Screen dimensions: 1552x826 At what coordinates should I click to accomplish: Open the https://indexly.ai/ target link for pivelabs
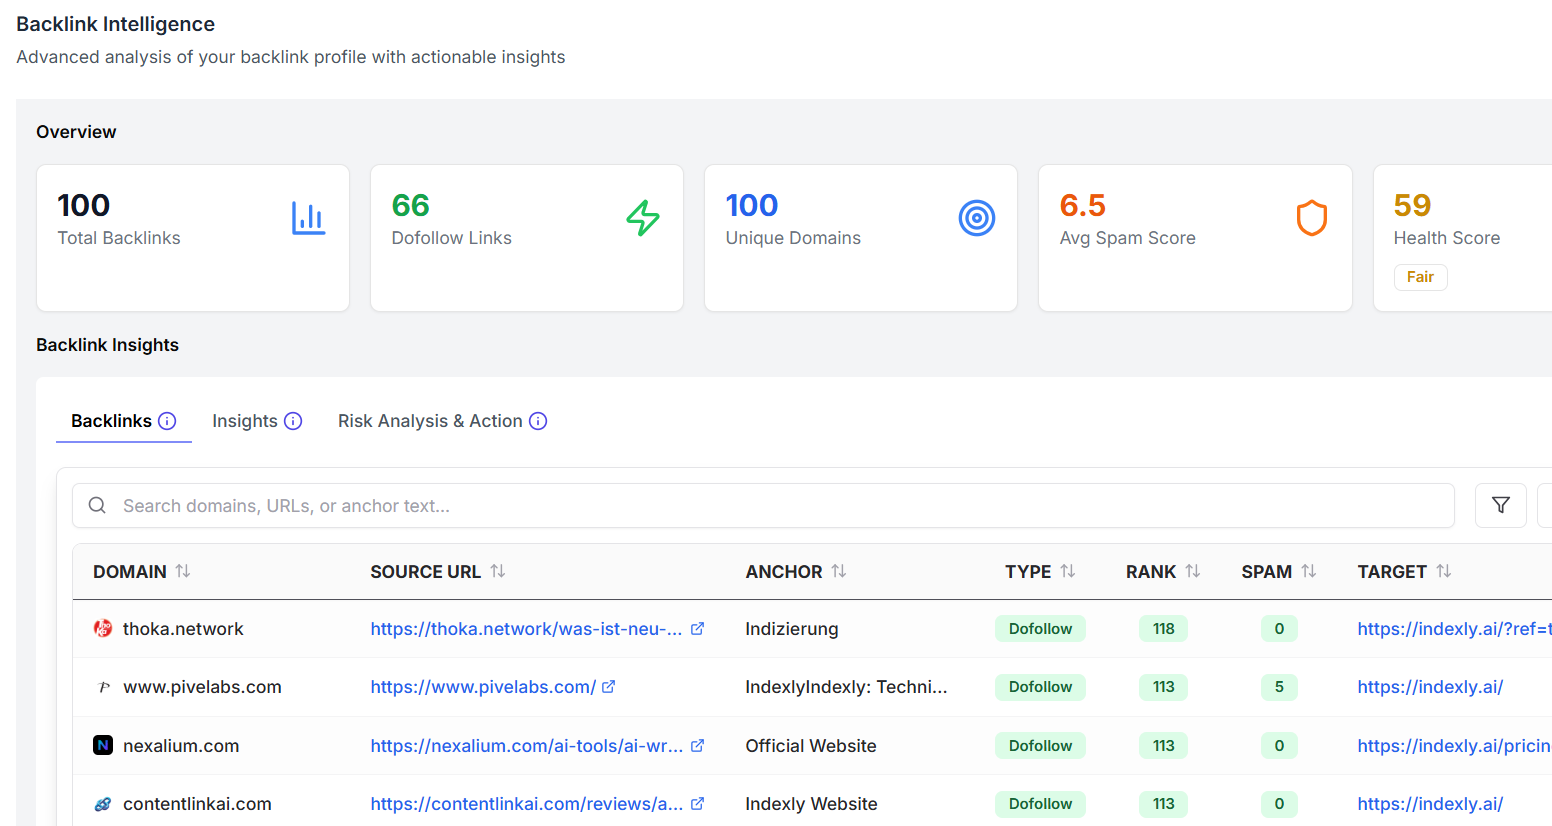(1430, 687)
